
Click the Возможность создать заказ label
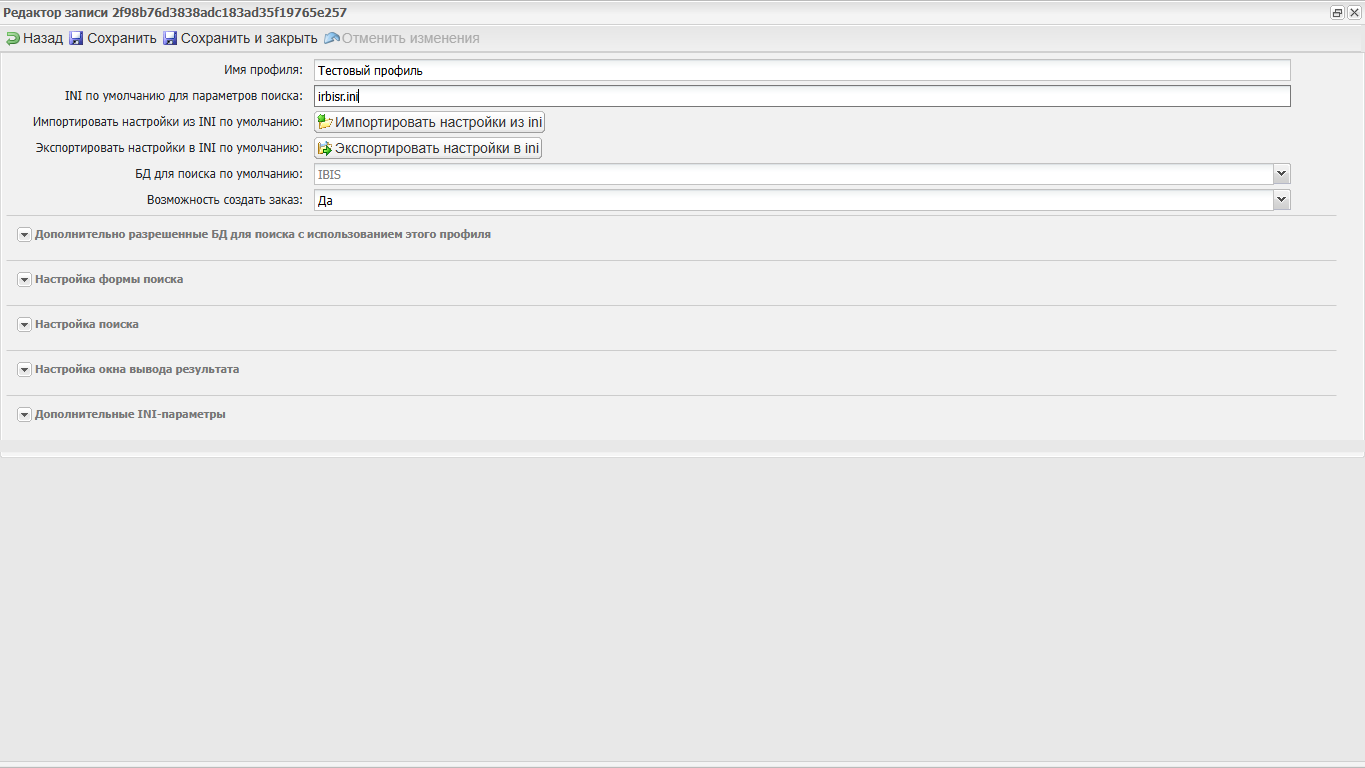[x=225, y=200]
